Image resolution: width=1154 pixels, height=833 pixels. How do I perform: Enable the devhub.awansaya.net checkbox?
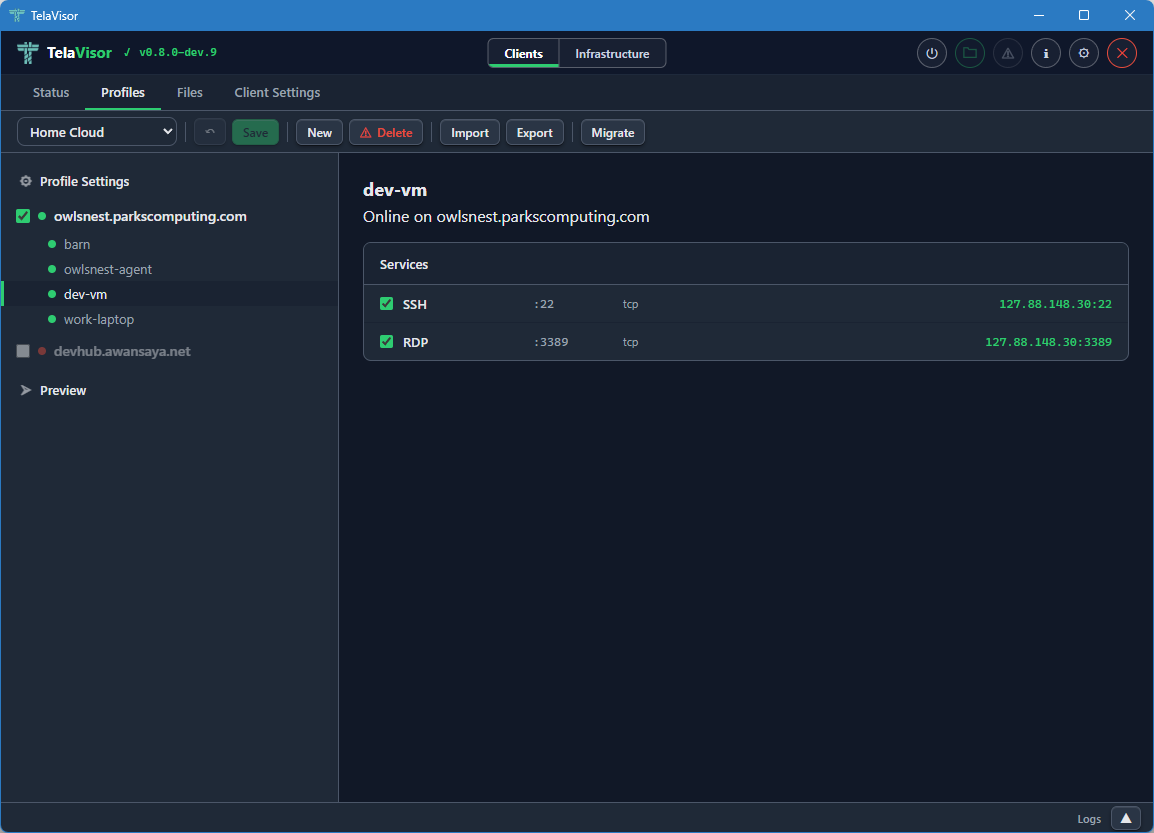[x=22, y=351]
